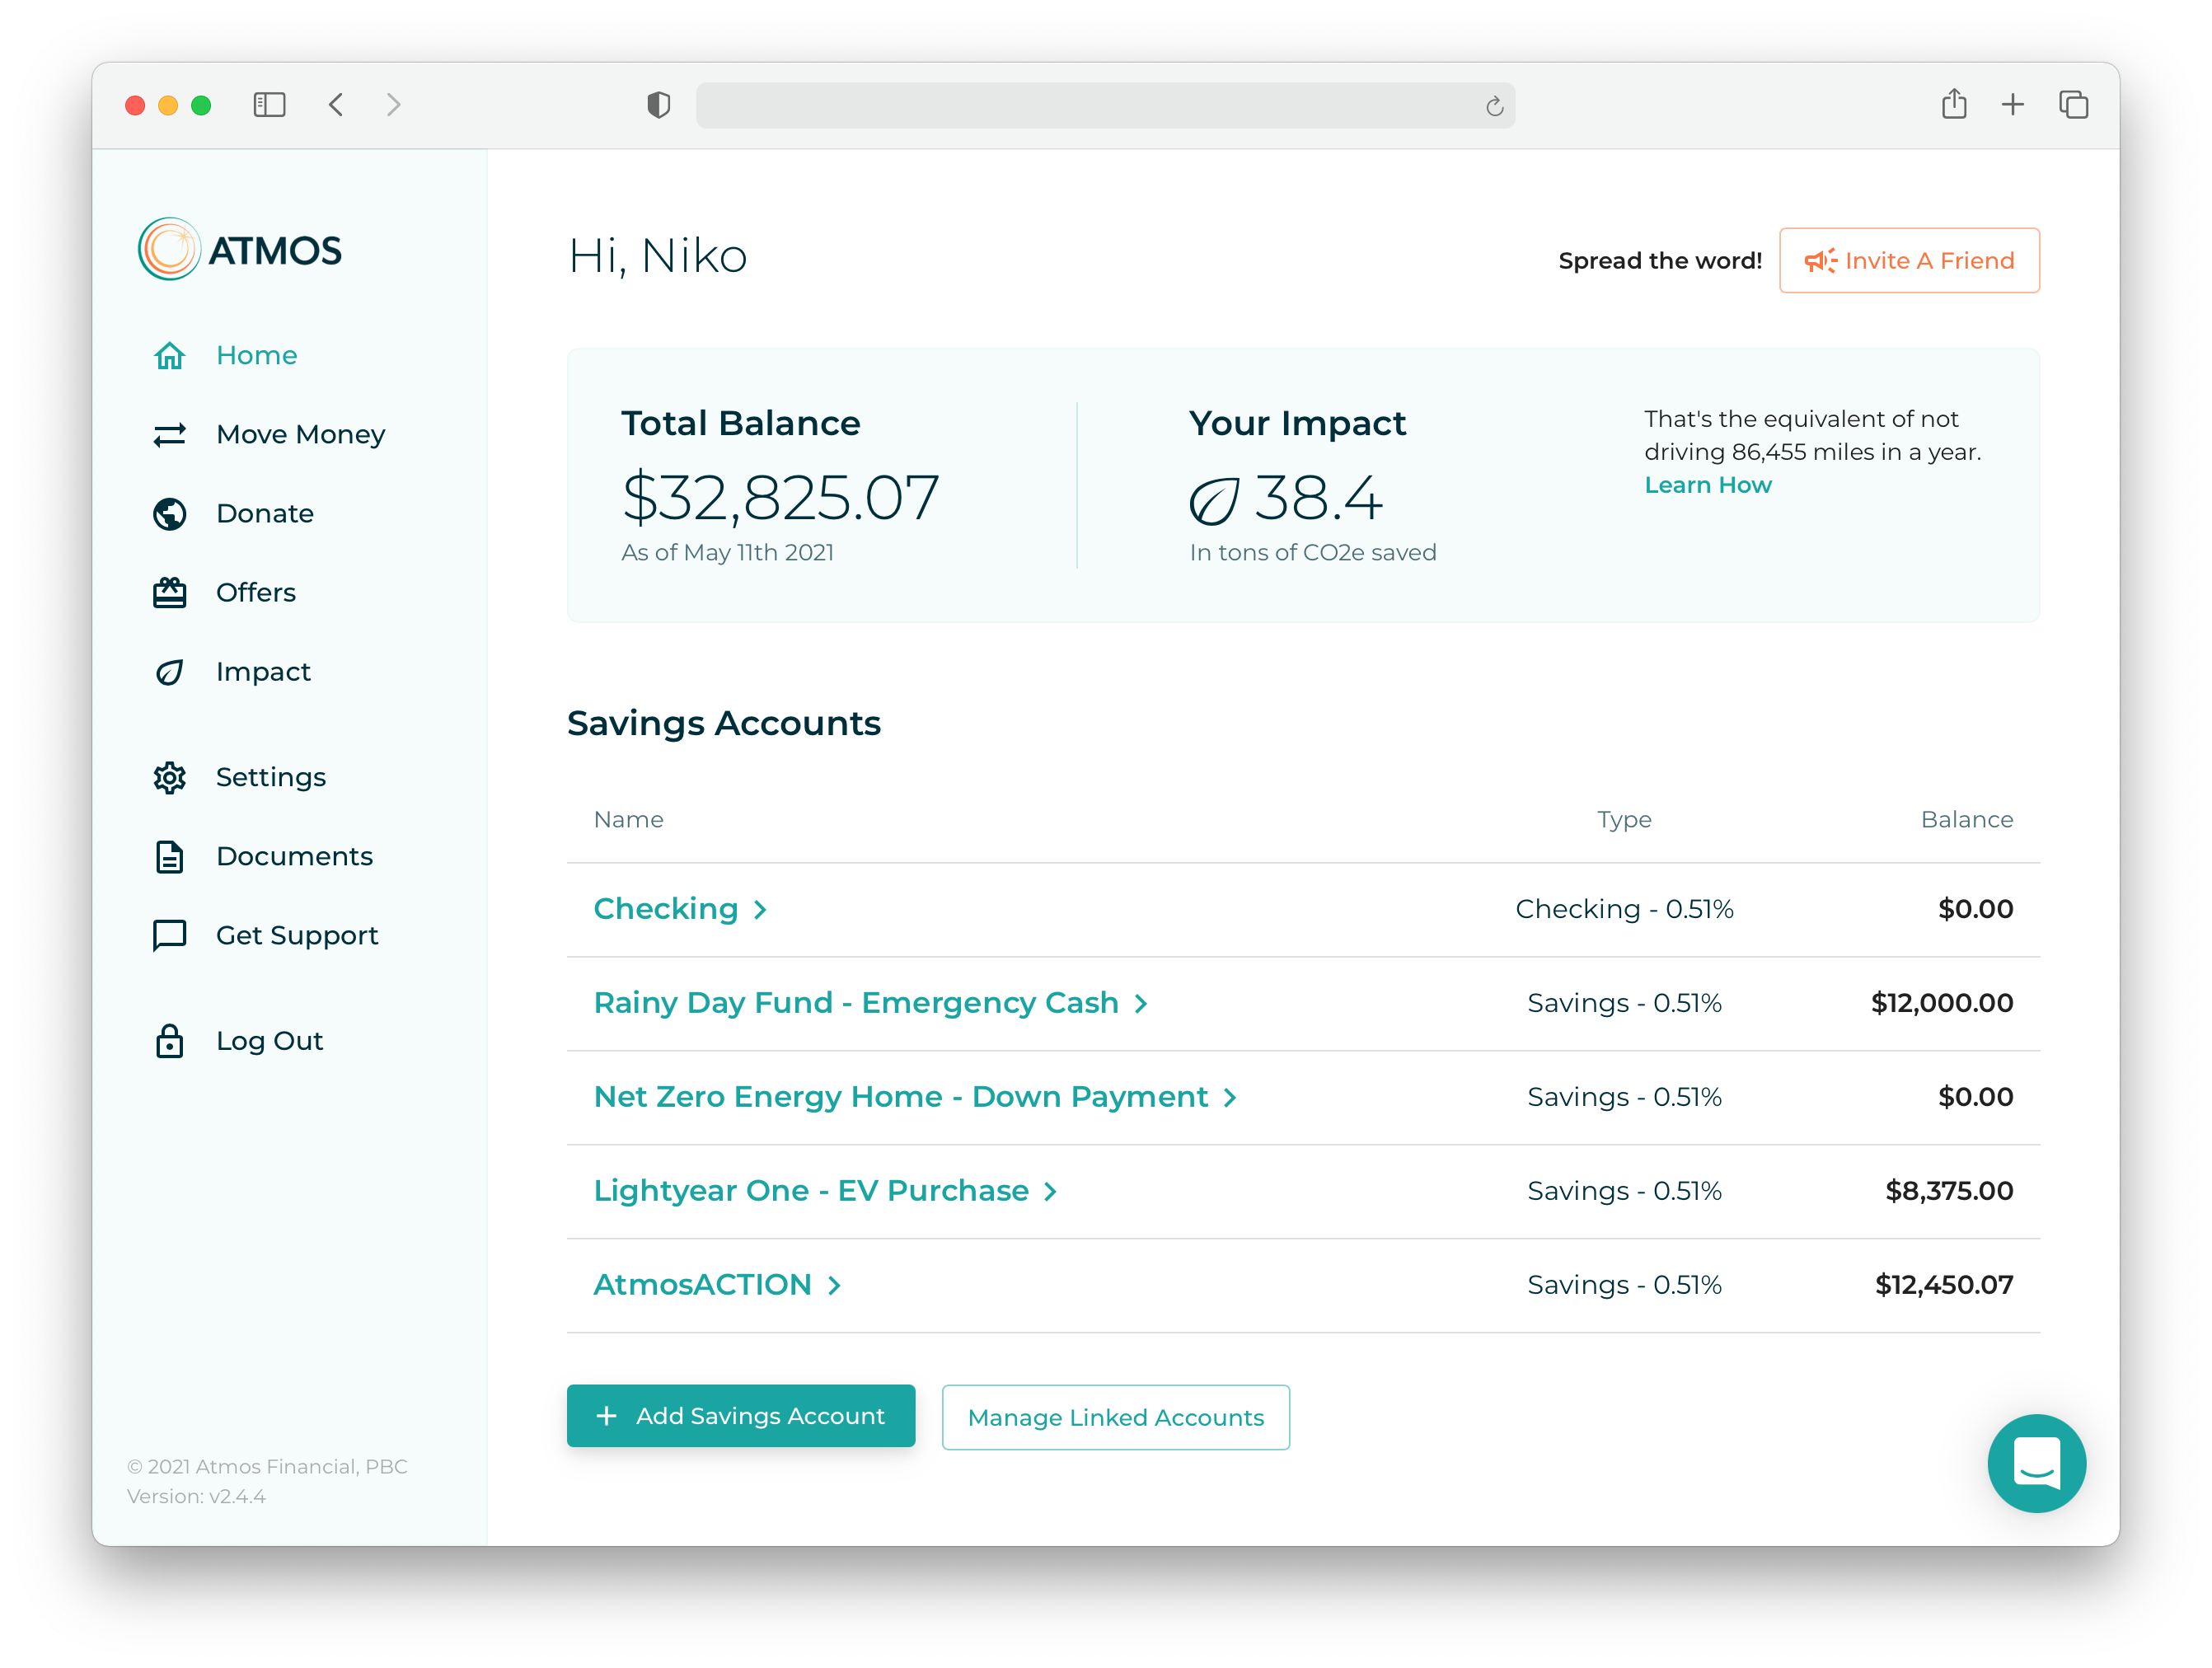Expand the Lightyear One - EV Purchase chevron
Screen dimensions: 2212x1668
coord(1050,1192)
